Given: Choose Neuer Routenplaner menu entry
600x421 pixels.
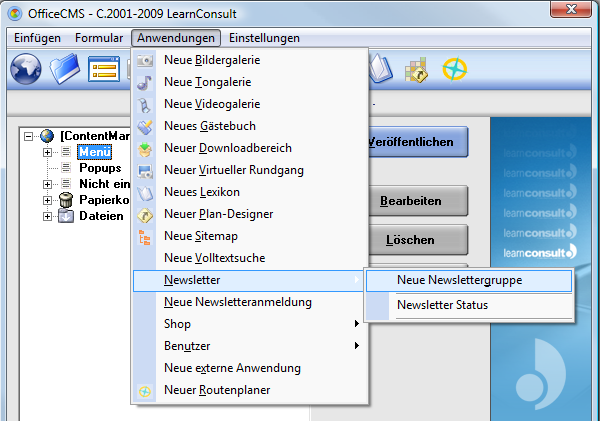Looking at the screenshot, I should click(250, 390).
